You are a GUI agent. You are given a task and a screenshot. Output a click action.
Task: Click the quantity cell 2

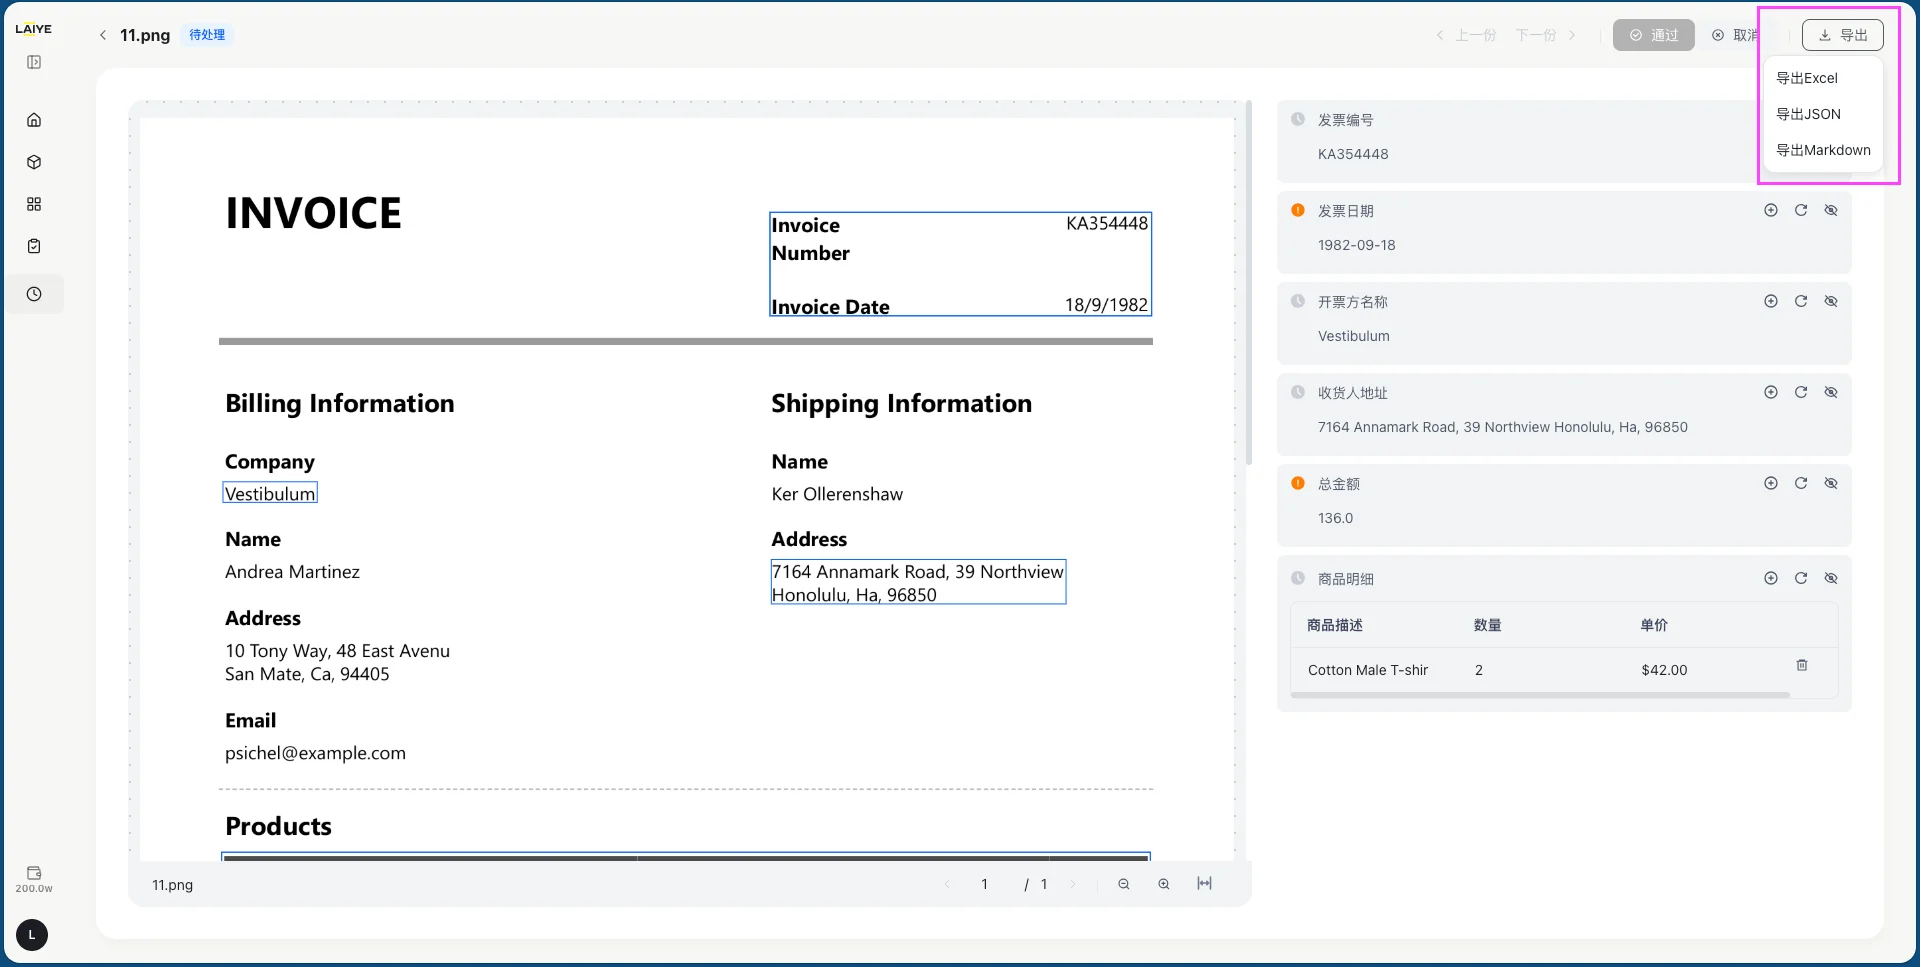(1479, 670)
